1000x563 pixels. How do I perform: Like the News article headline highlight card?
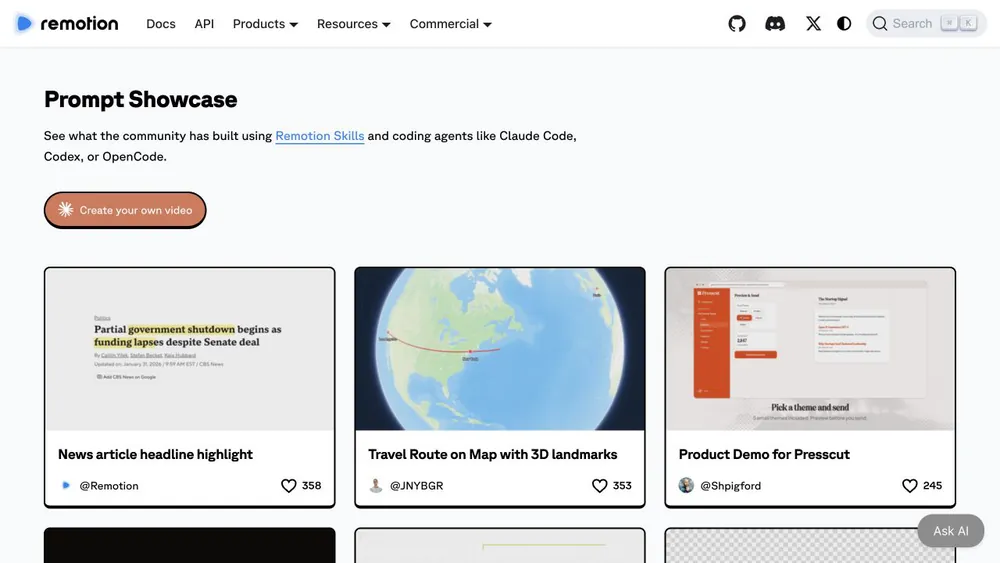(x=288, y=486)
